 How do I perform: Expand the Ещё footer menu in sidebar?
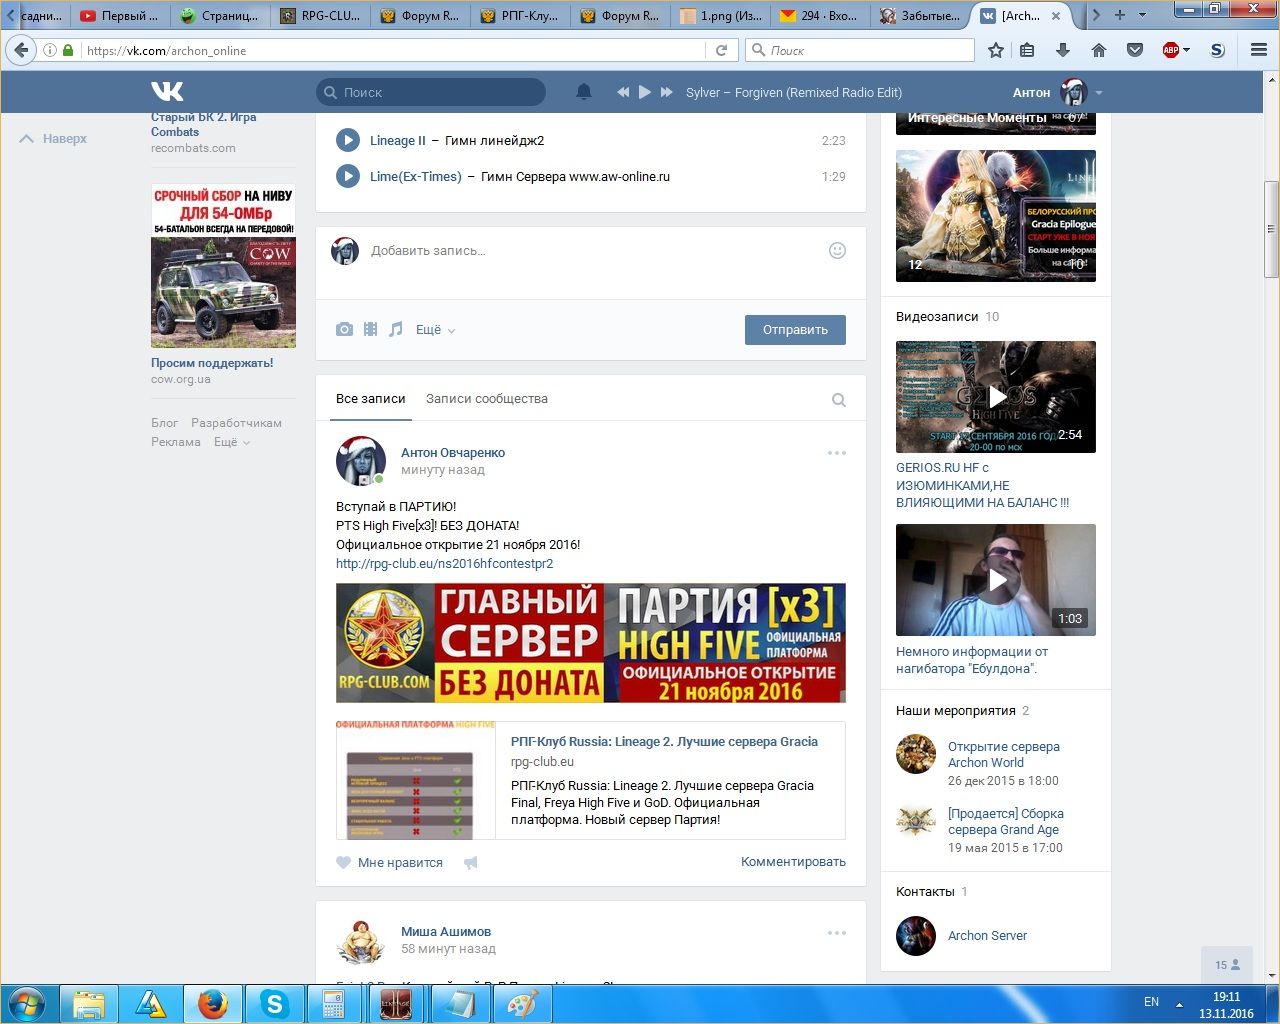tap(232, 442)
